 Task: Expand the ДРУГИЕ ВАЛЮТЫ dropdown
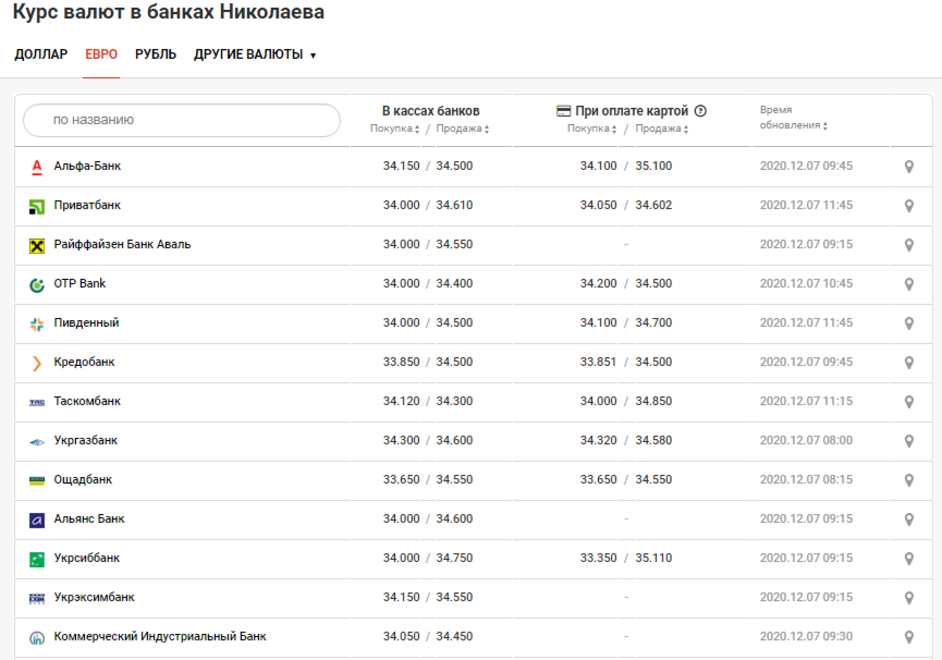255,55
